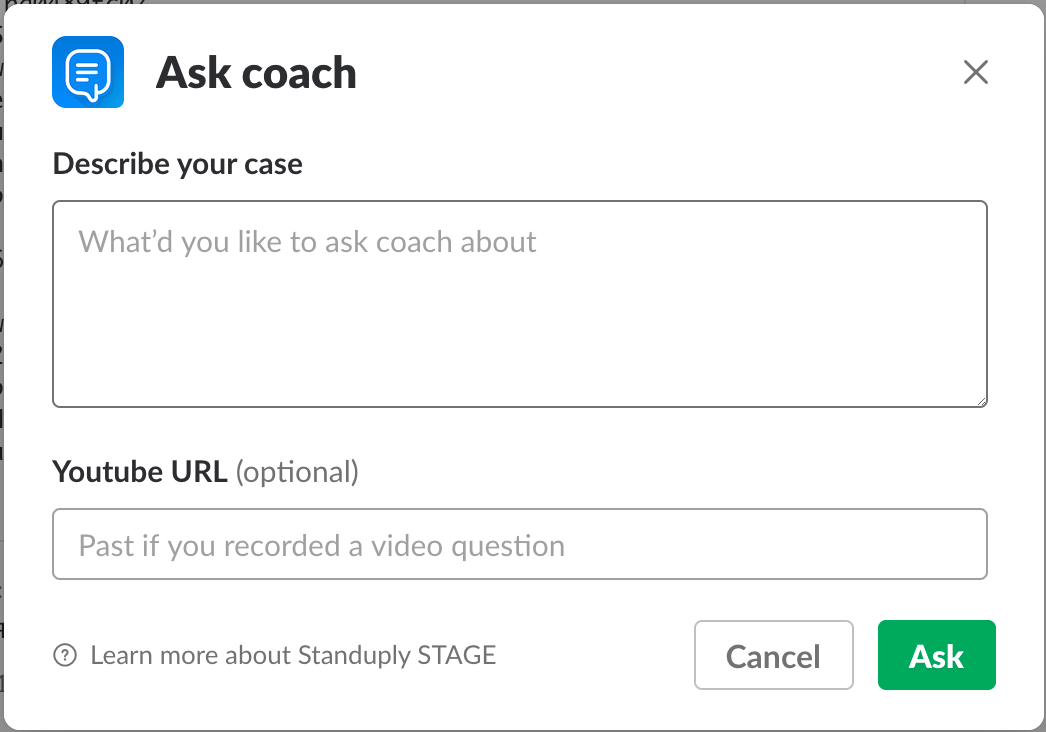Click placeholder "Past if you recorded a video question"
The height and width of the screenshot is (732, 1046).
(x=322, y=546)
